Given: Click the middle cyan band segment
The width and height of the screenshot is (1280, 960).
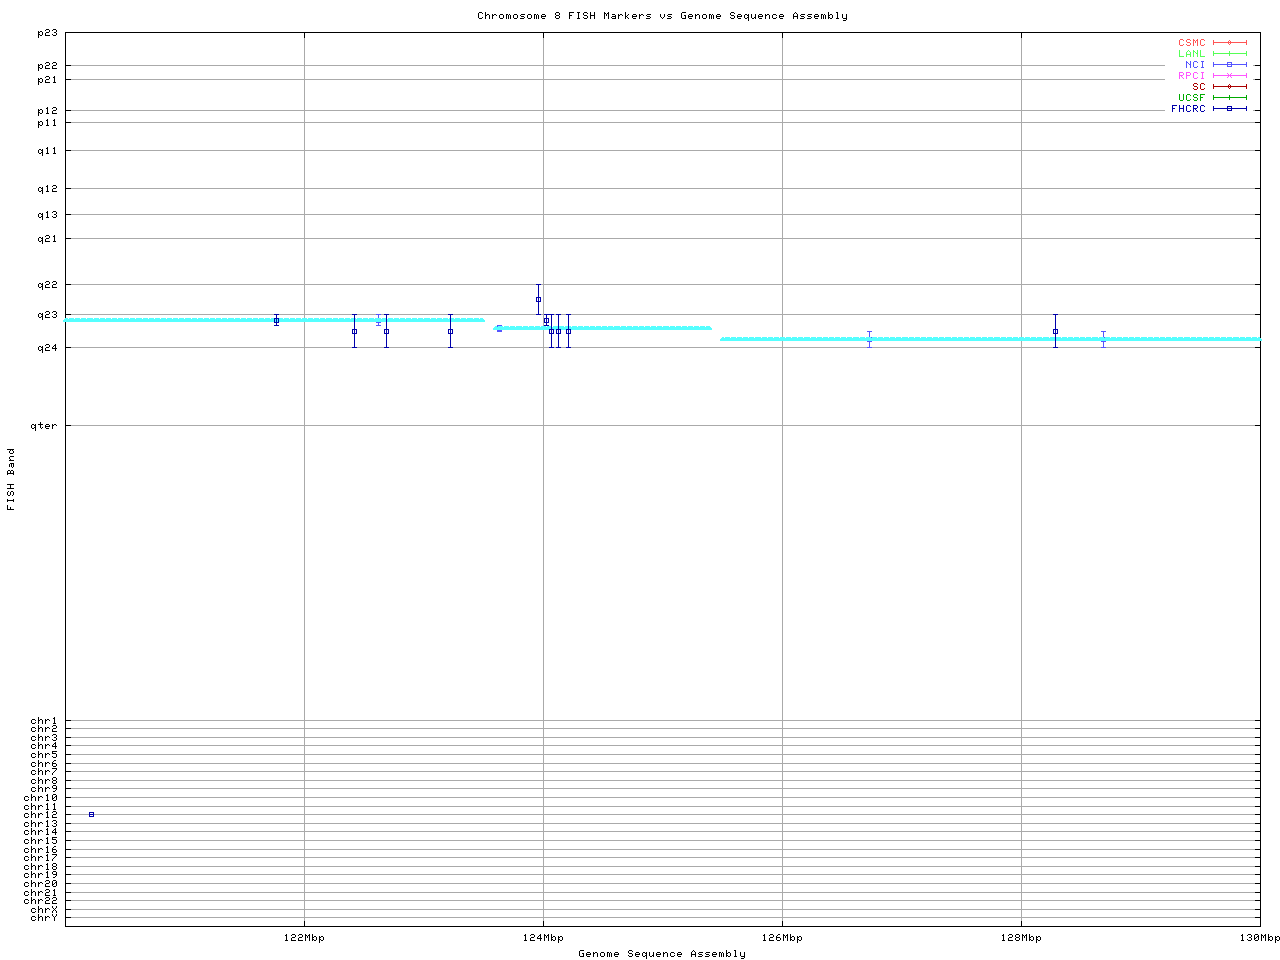Looking at the screenshot, I should point(603,327).
